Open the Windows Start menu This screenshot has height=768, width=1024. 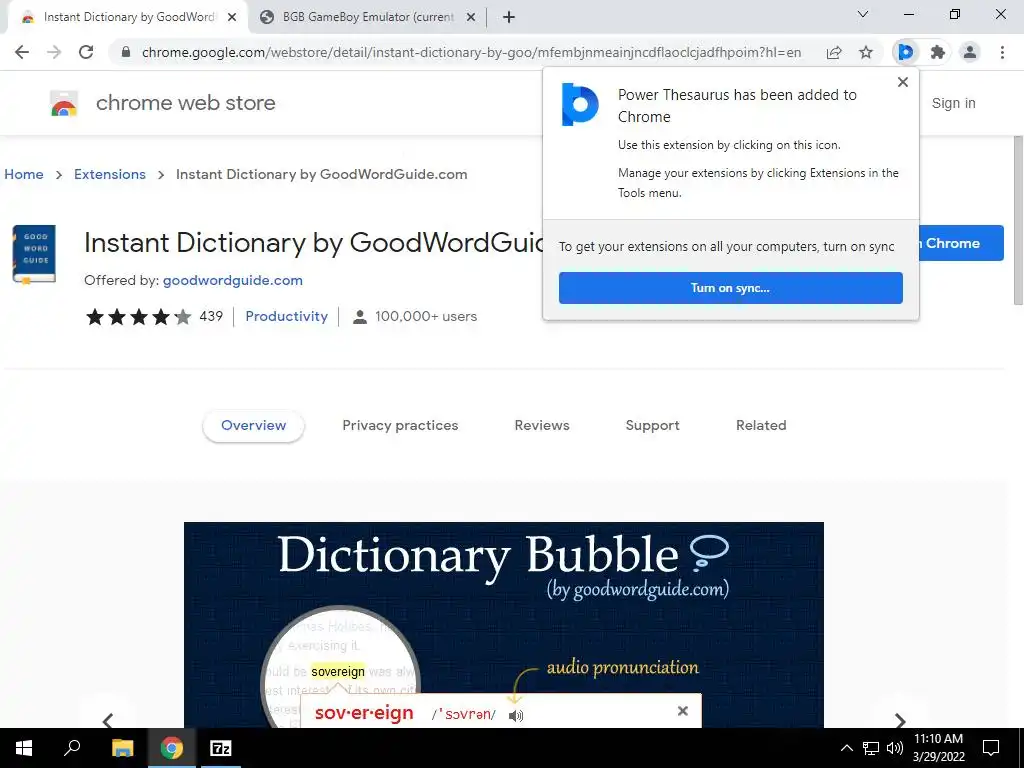click(24, 748)
